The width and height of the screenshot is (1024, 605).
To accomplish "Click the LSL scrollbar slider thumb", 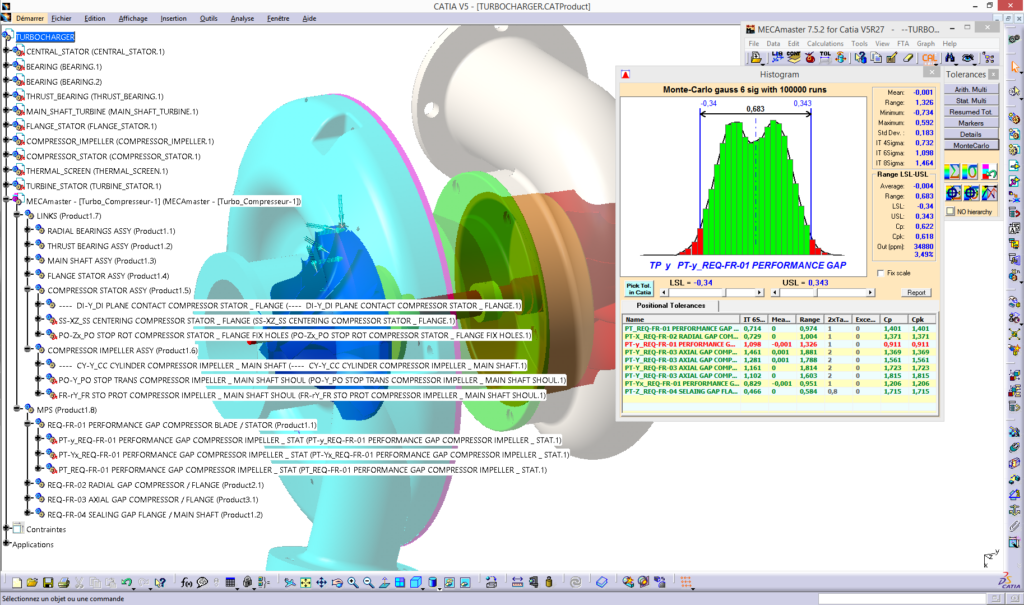I will tap(725, 293).
